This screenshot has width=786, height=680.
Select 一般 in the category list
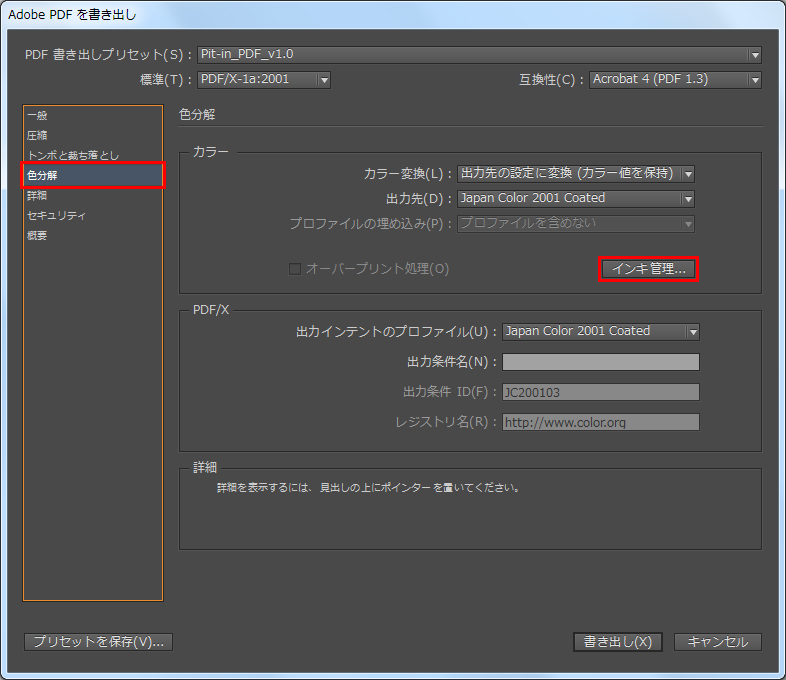(37, 116)
